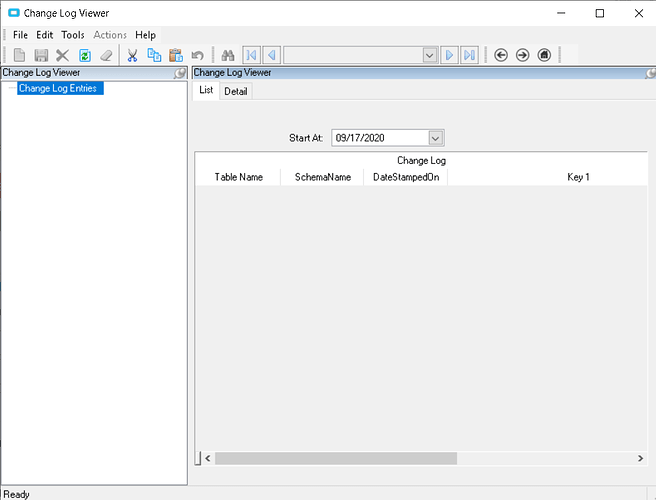Click the Ready status bar text

click(x=16, y=494)
